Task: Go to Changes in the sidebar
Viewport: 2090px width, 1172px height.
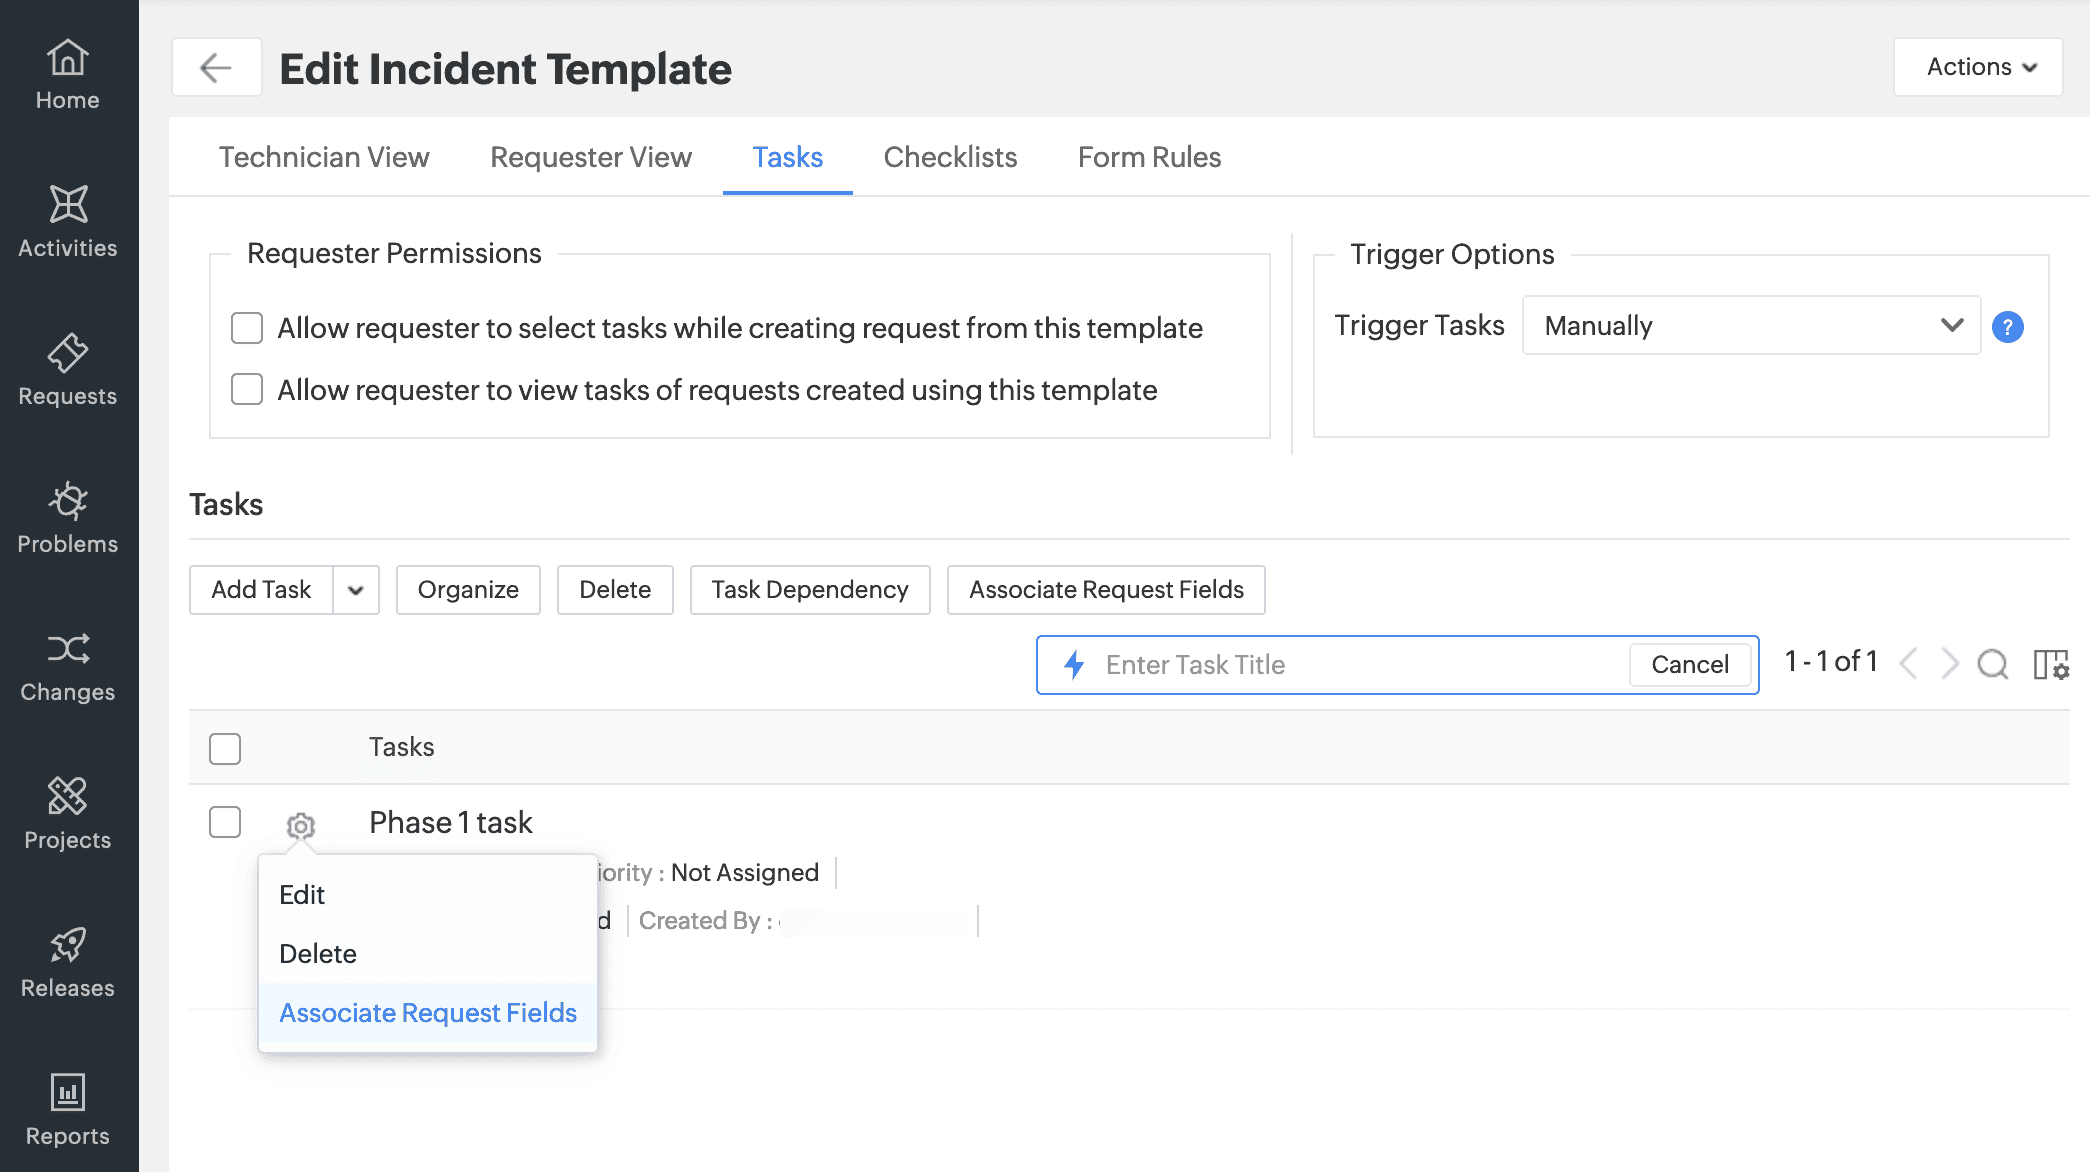Action: [68, 666]
